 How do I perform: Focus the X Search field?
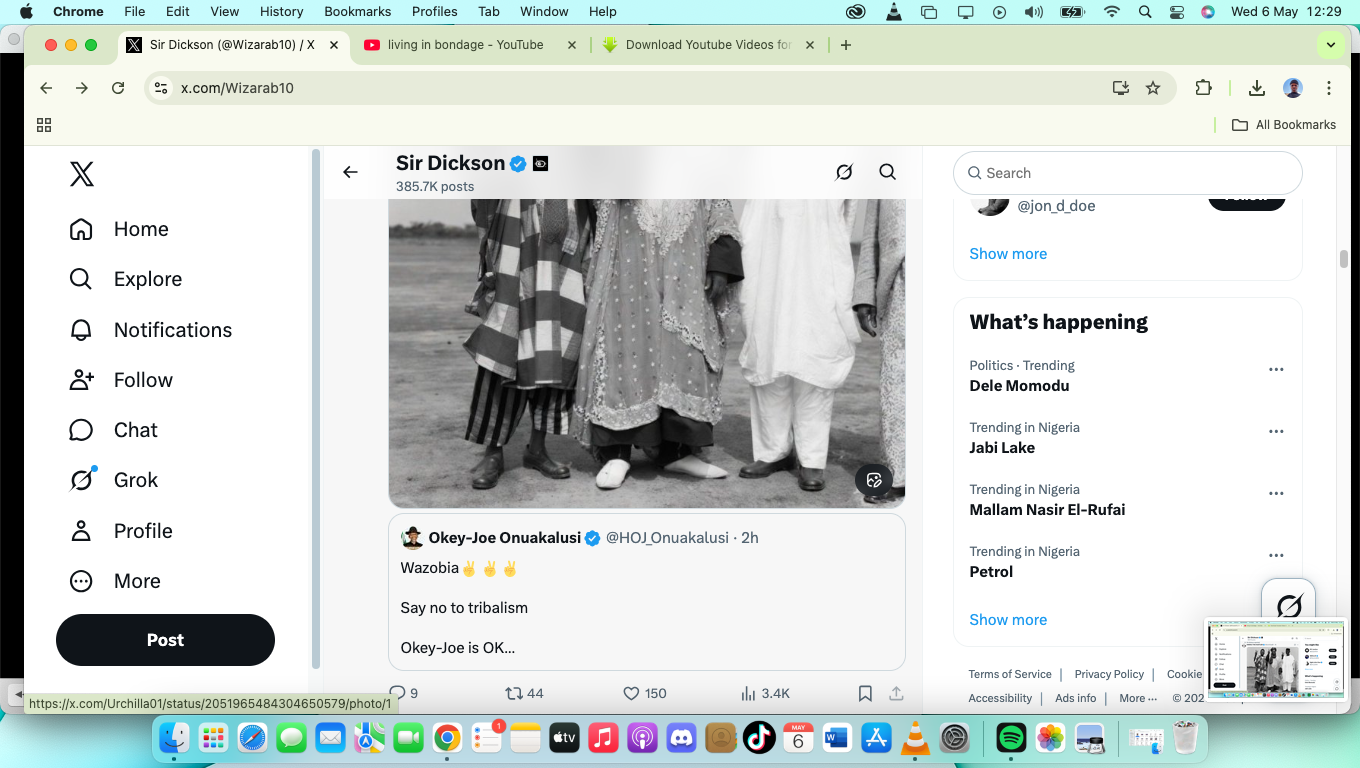(x=1128, y=173)
